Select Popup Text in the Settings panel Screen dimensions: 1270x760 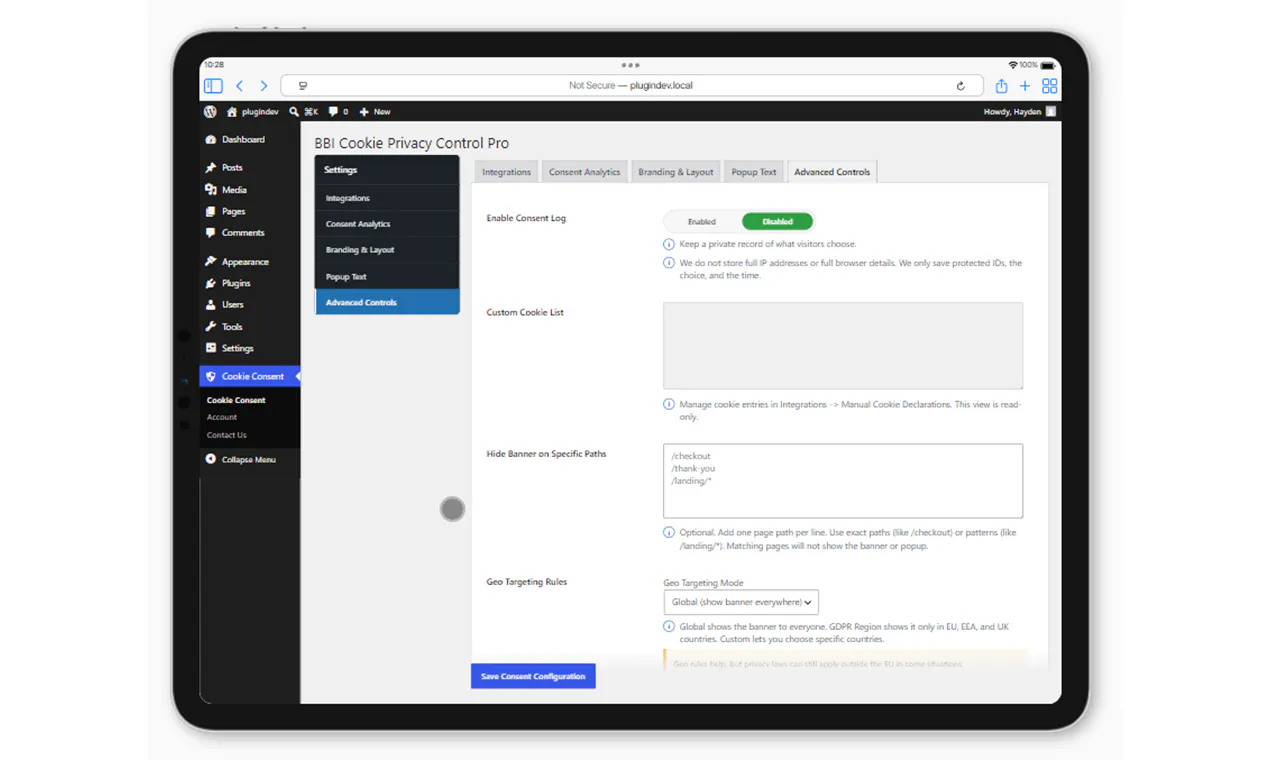[387, 276]
